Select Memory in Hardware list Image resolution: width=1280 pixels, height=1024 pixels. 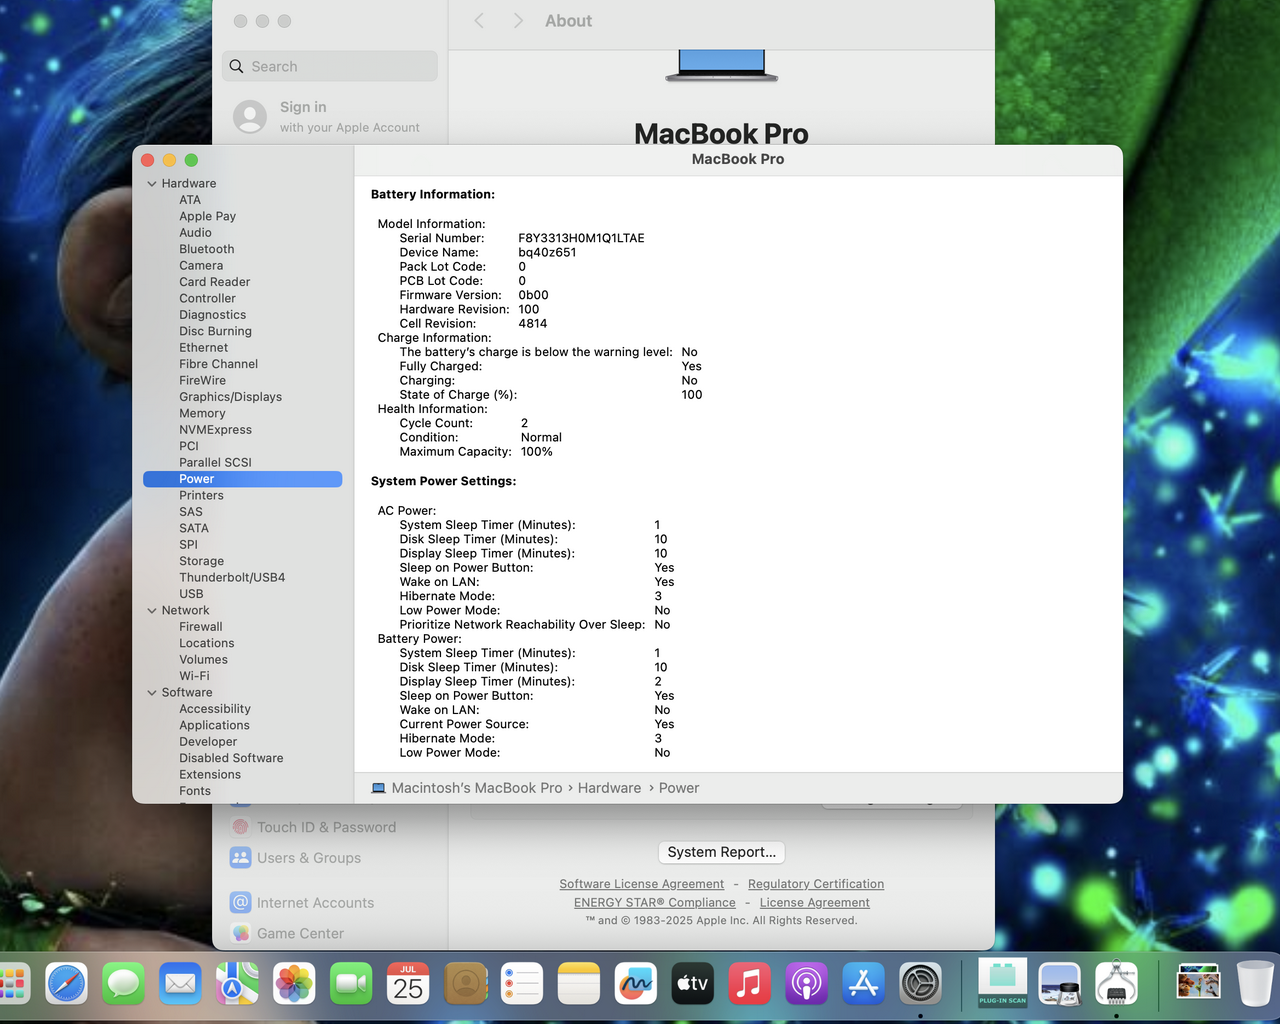203,414
